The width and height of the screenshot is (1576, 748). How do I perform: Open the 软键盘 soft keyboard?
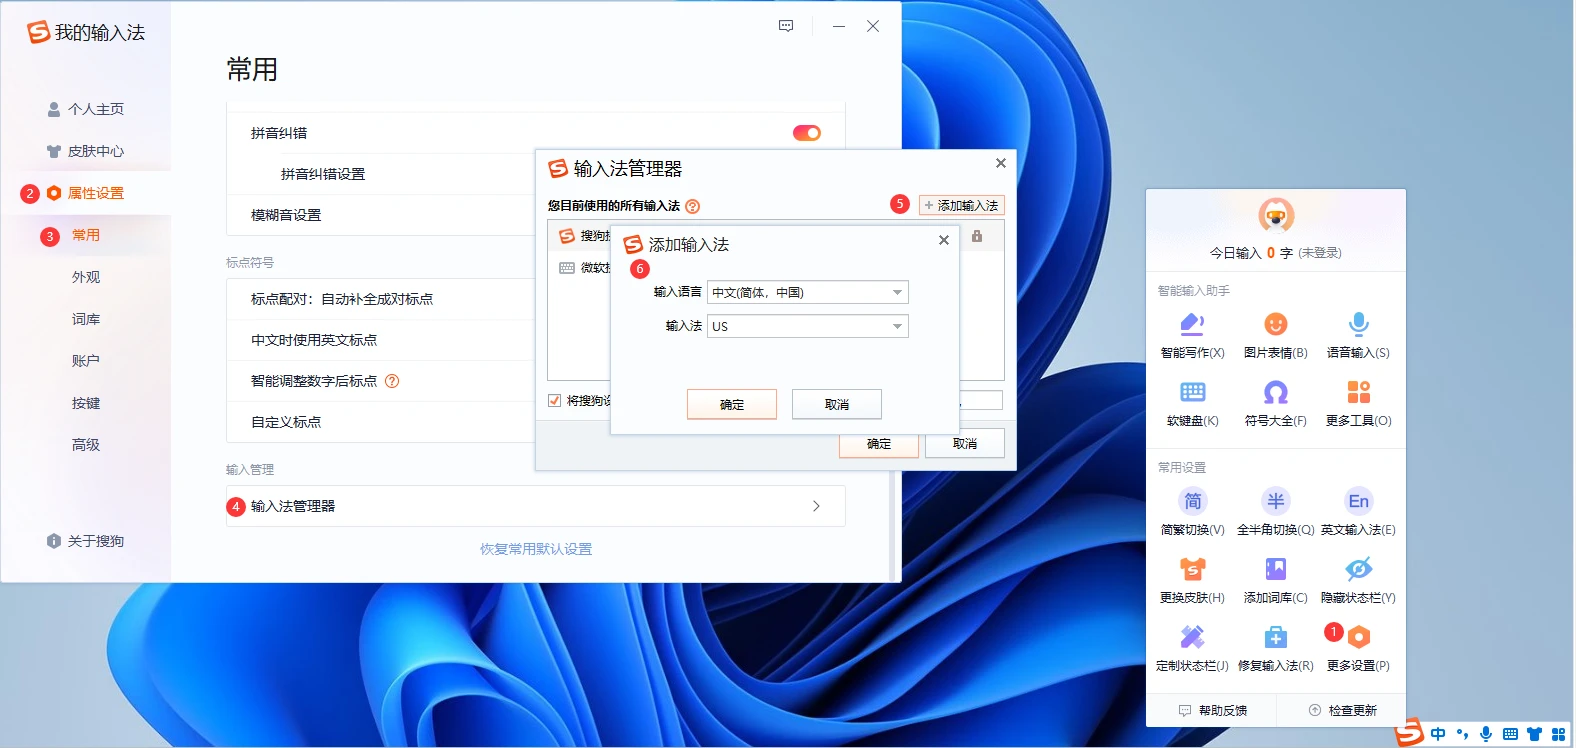tap(1192, 403)
